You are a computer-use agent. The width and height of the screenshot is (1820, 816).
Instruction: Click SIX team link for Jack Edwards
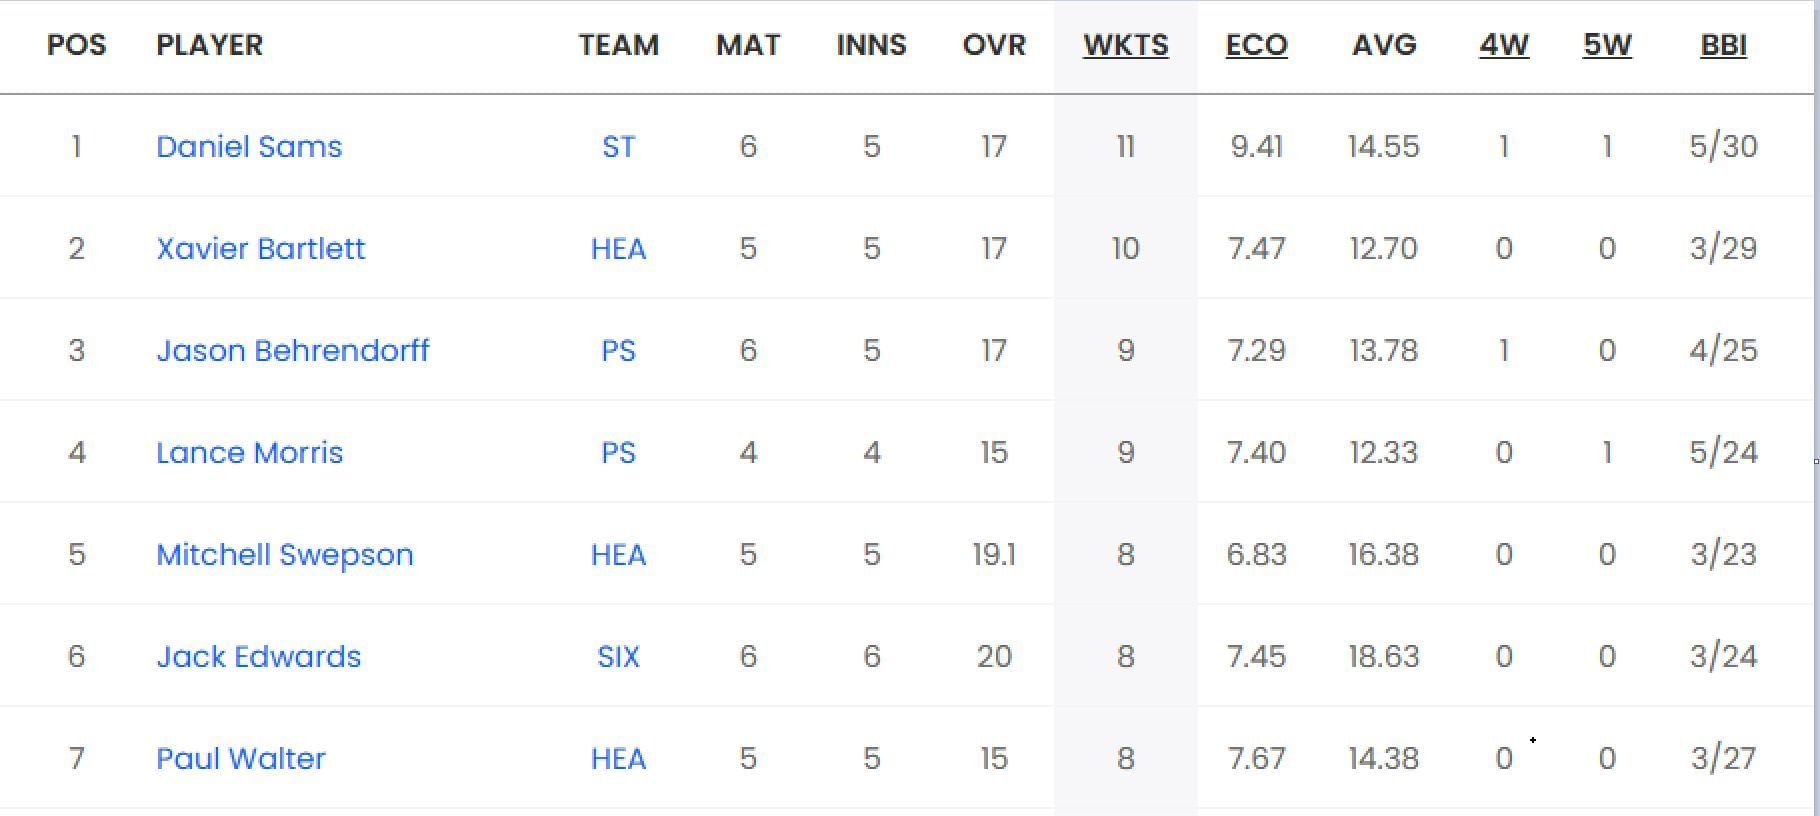pos(618,657)
